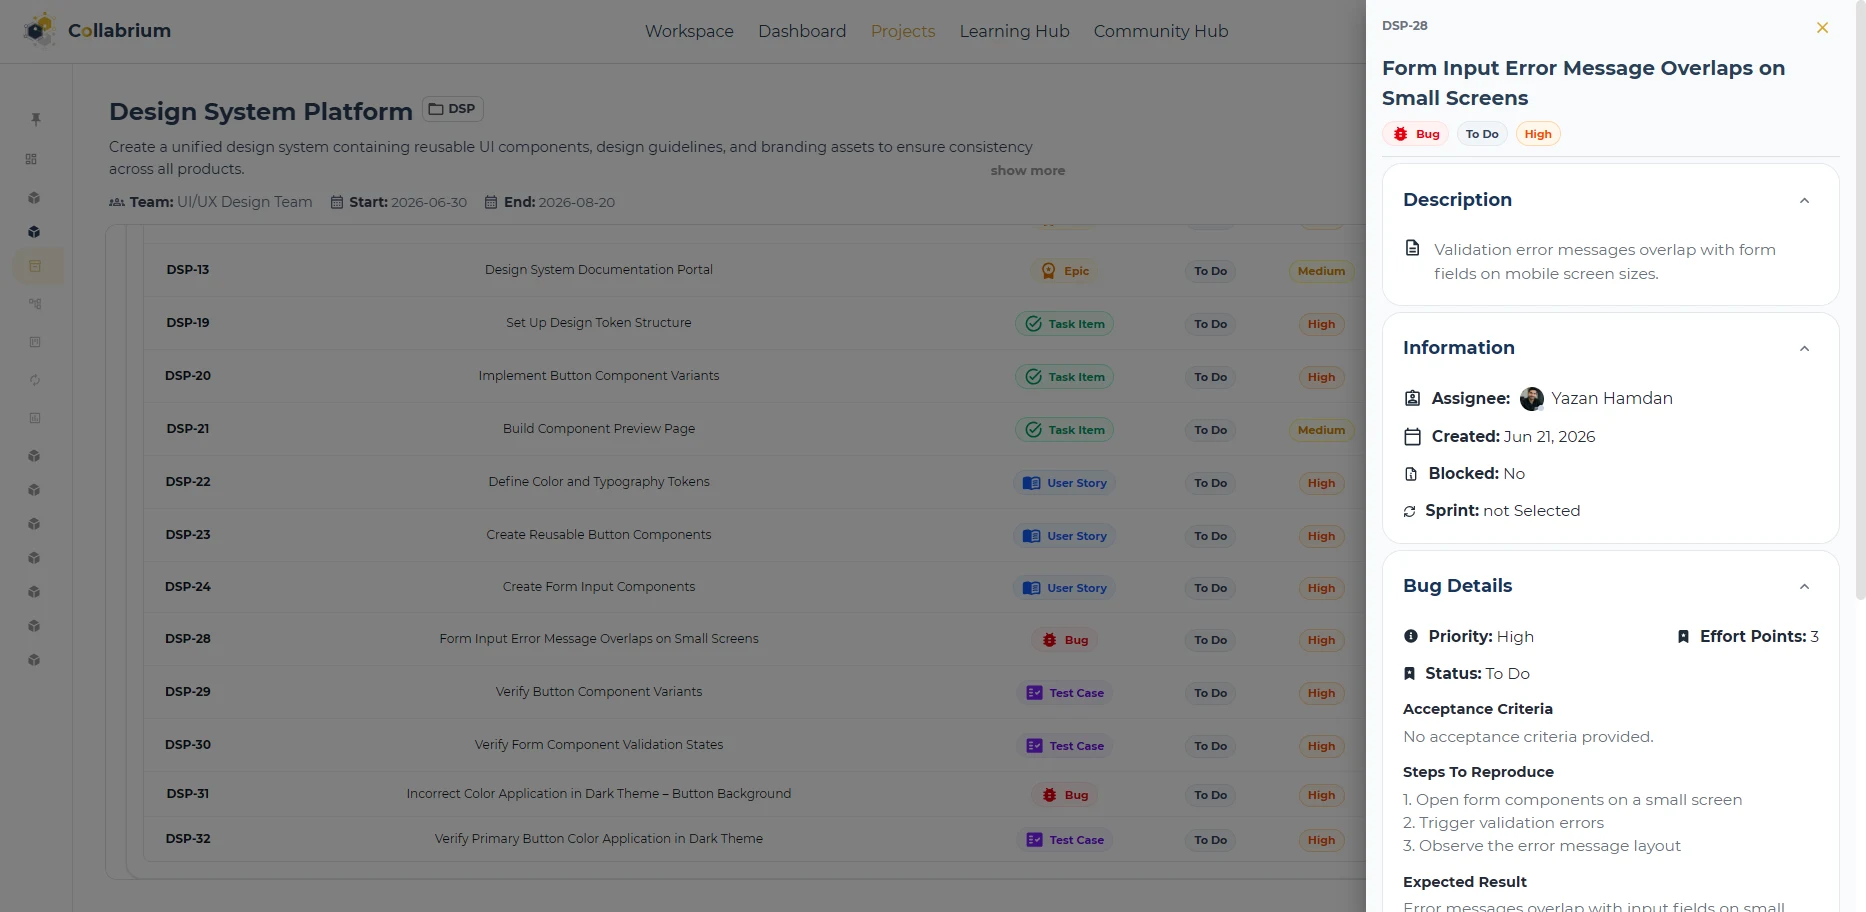Image resolution: width=1866 pixels, height=912 pixels.
Task: Open the DSP-24 Create Form Input Components row
Action: 754,587
